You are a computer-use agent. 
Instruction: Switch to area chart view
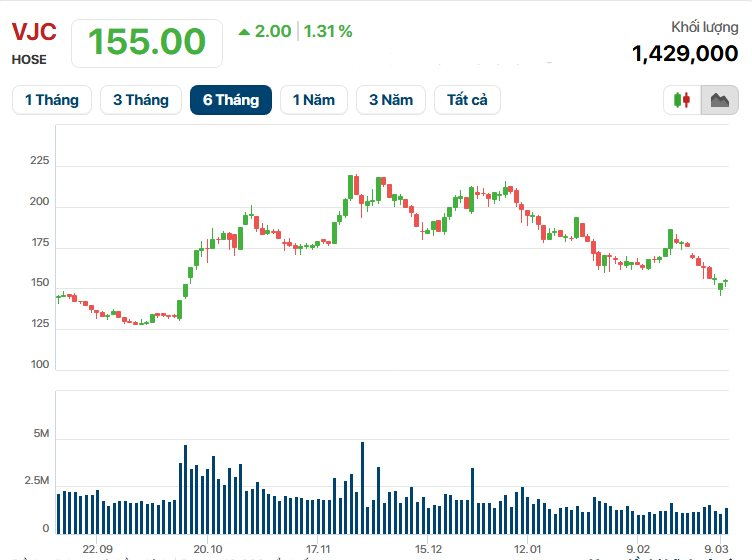click(x=720, y=100)
